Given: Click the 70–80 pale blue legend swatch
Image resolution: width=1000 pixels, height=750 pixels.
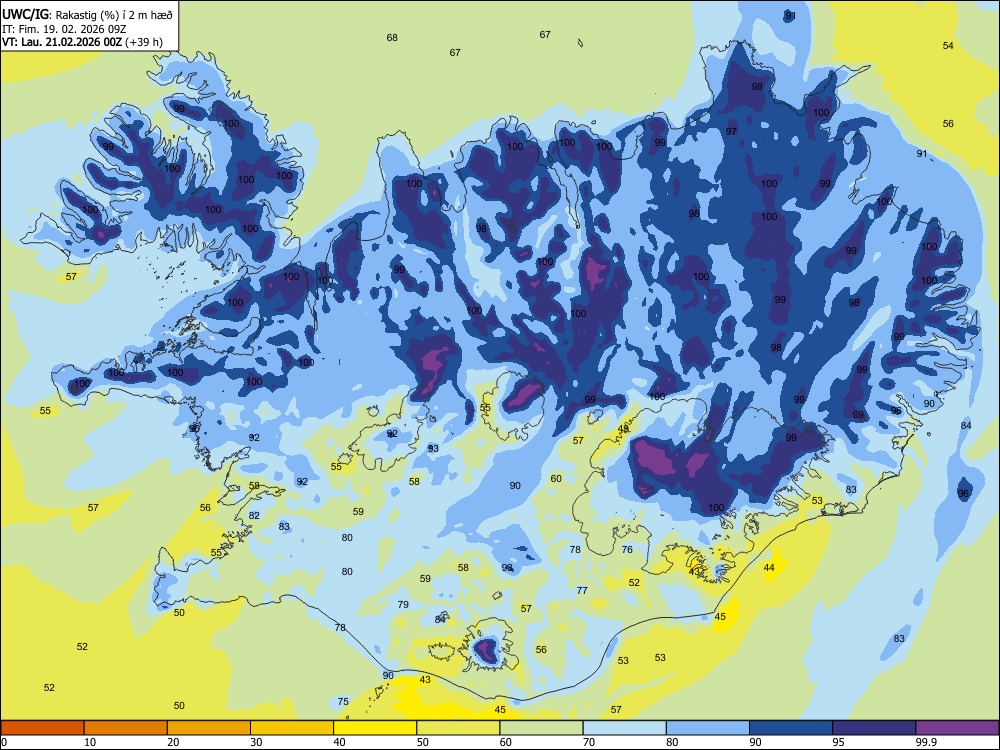Looking at the screenshot, I should pyautogui.click(x=624, y=728).
